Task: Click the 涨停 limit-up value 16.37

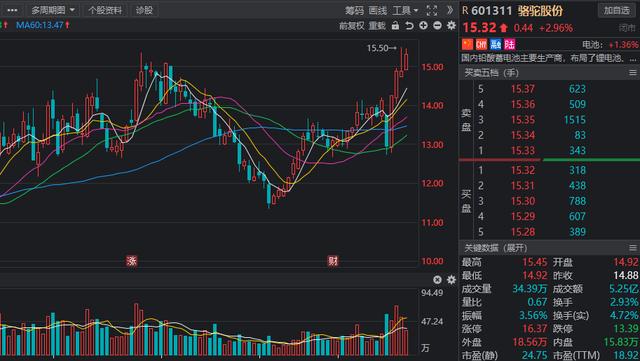Action: 535,328
